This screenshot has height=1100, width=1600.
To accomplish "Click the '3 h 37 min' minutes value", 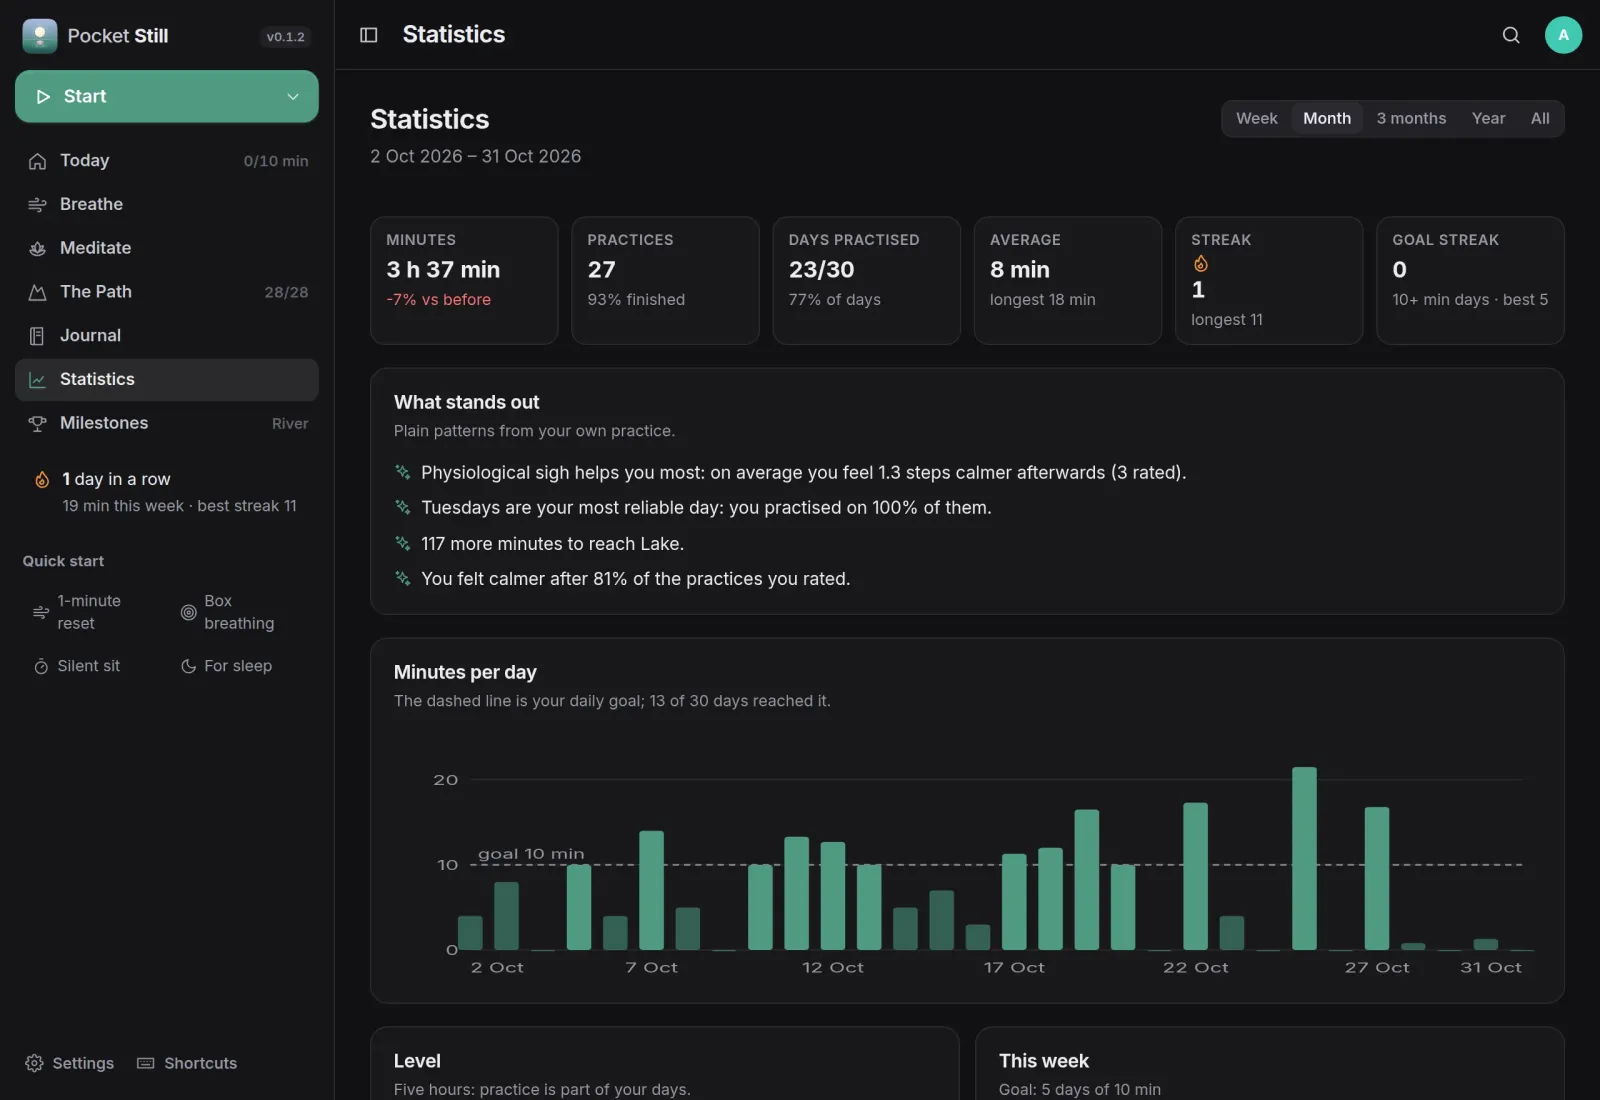I will coord(443,270).
